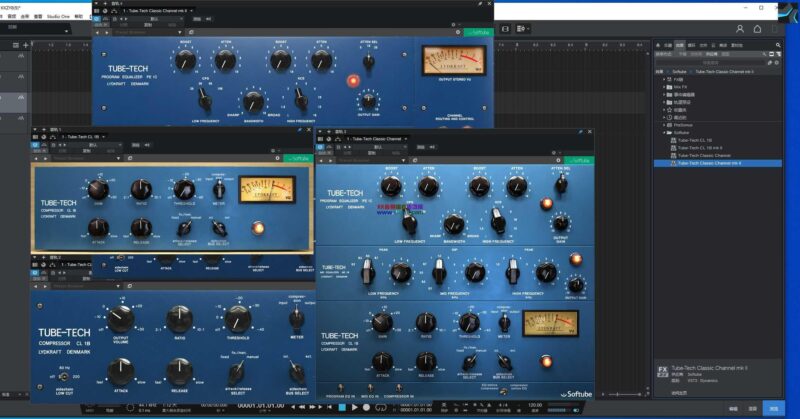This screenshot has width=800, height=419.
Task: Flip the sidechain low cut switch in CL 1B
Action: (63, 377)
